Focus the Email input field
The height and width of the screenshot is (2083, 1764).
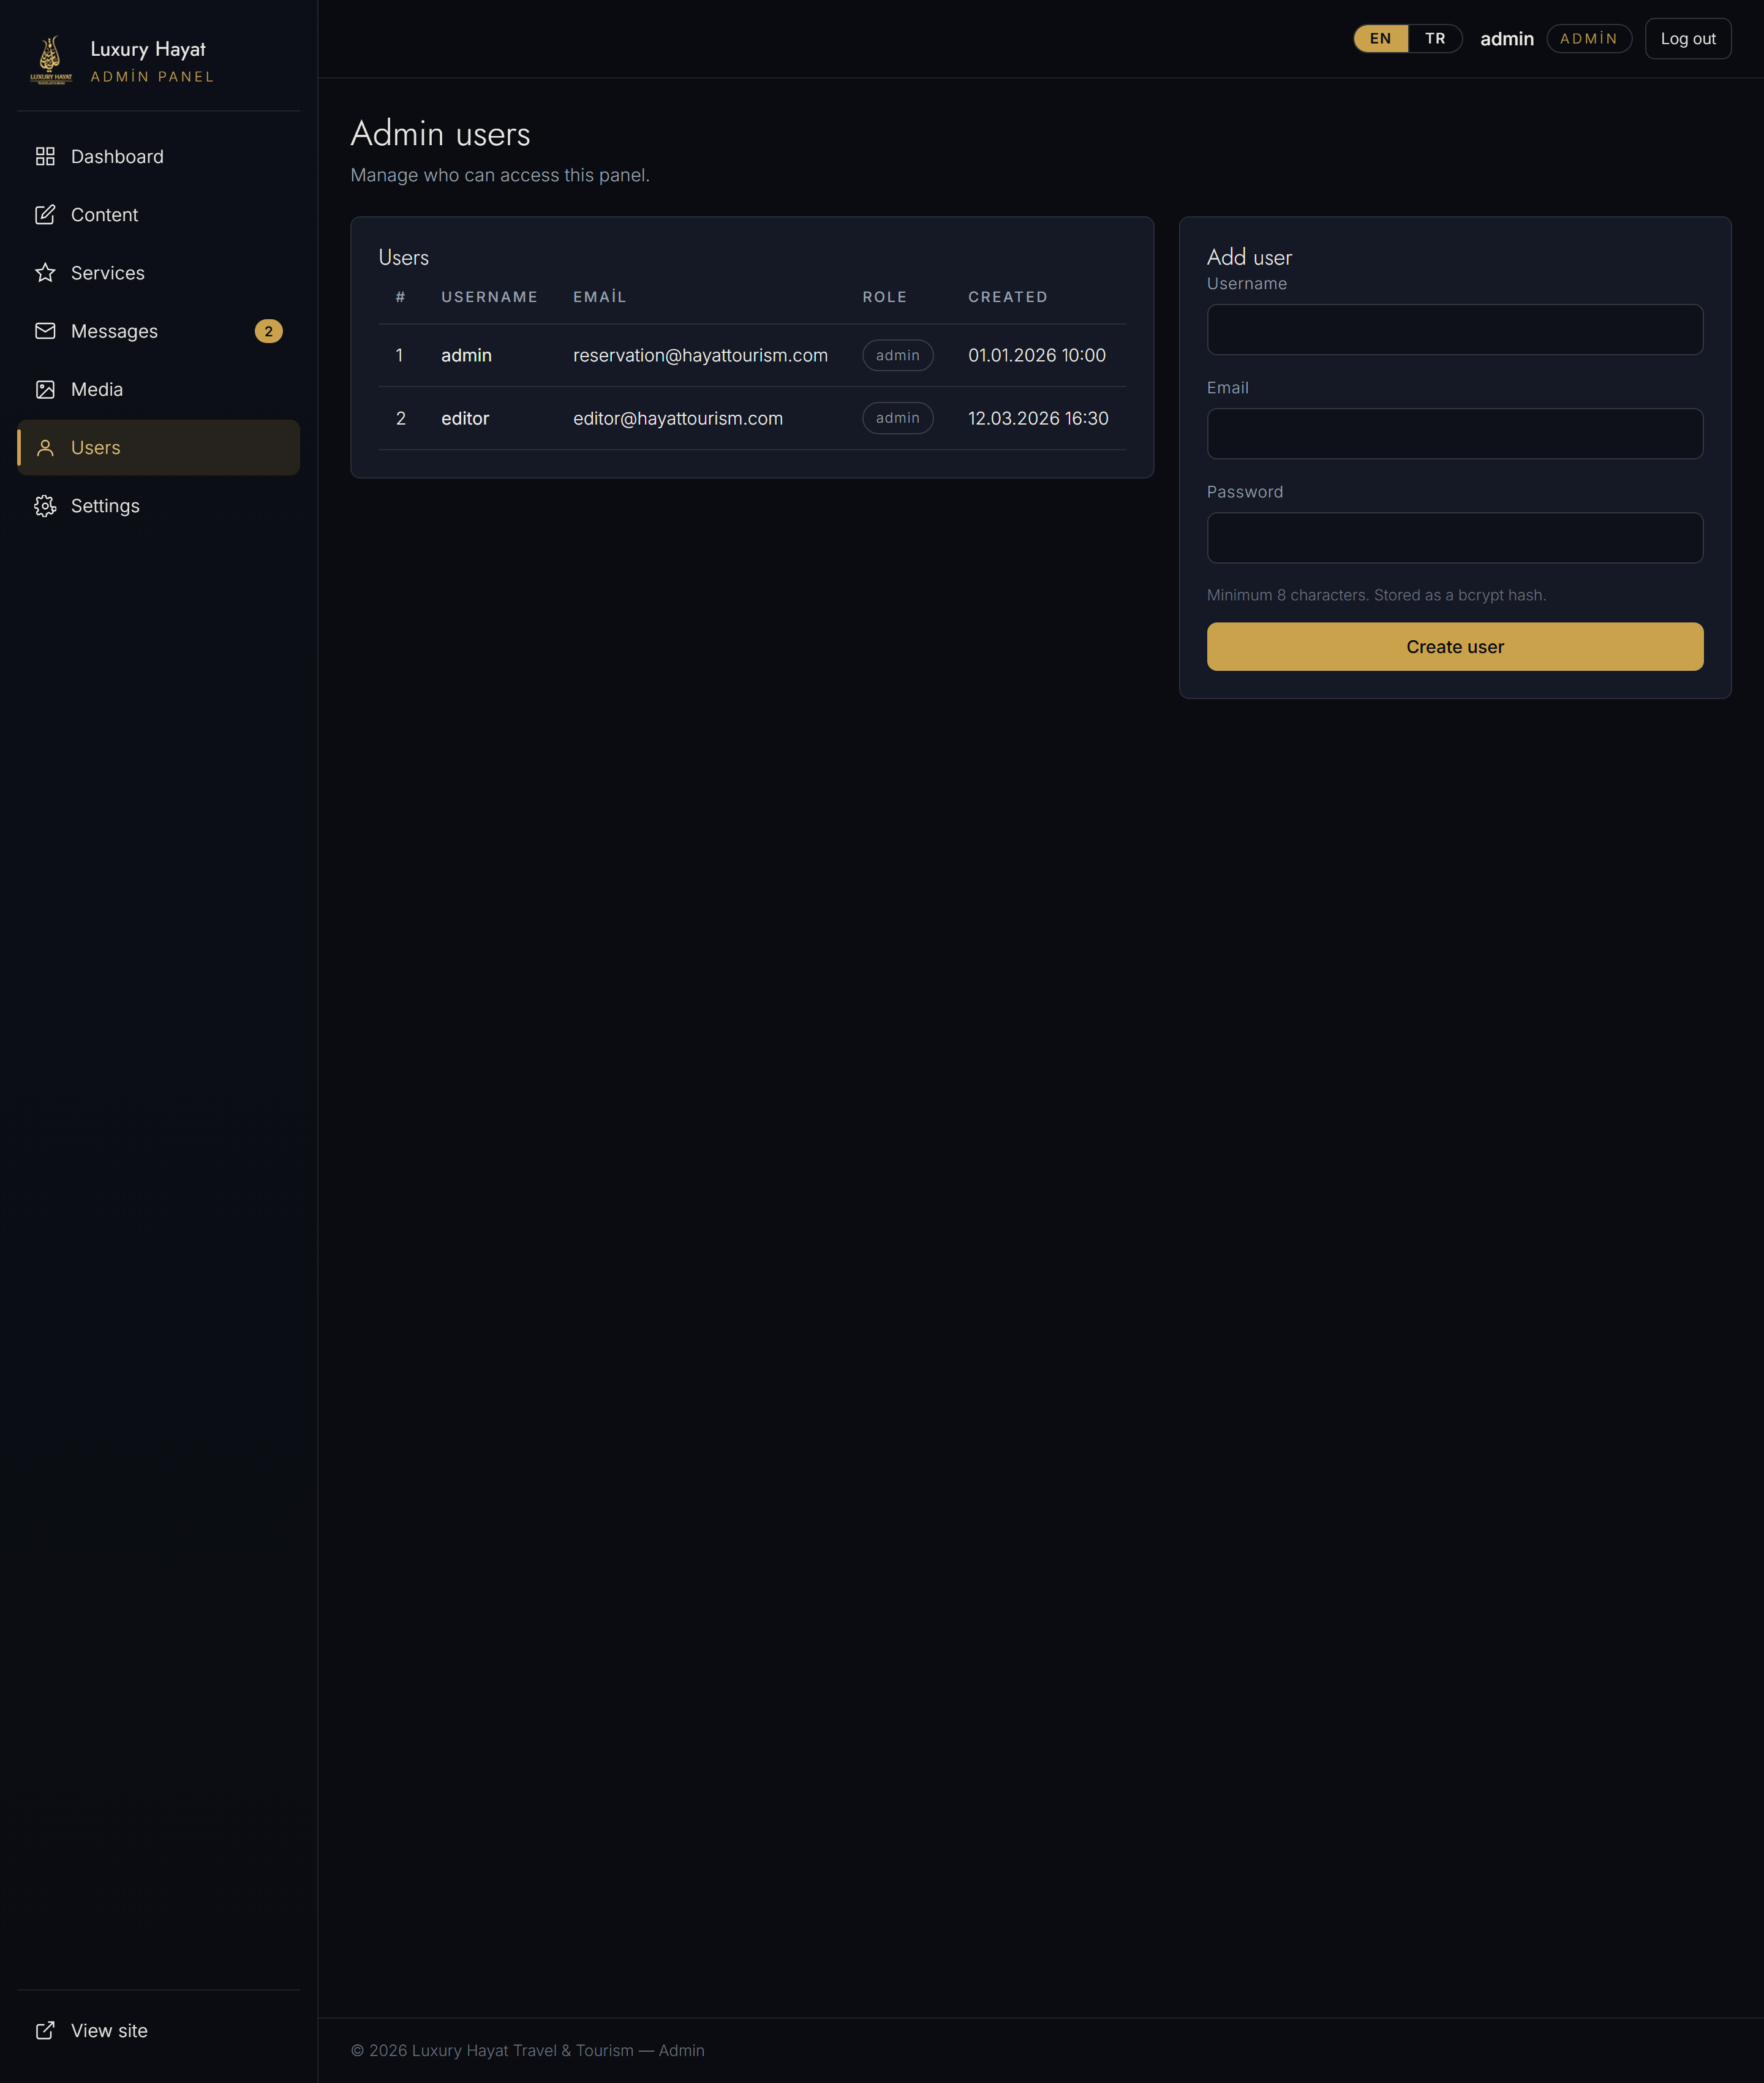click(1455, 433)
